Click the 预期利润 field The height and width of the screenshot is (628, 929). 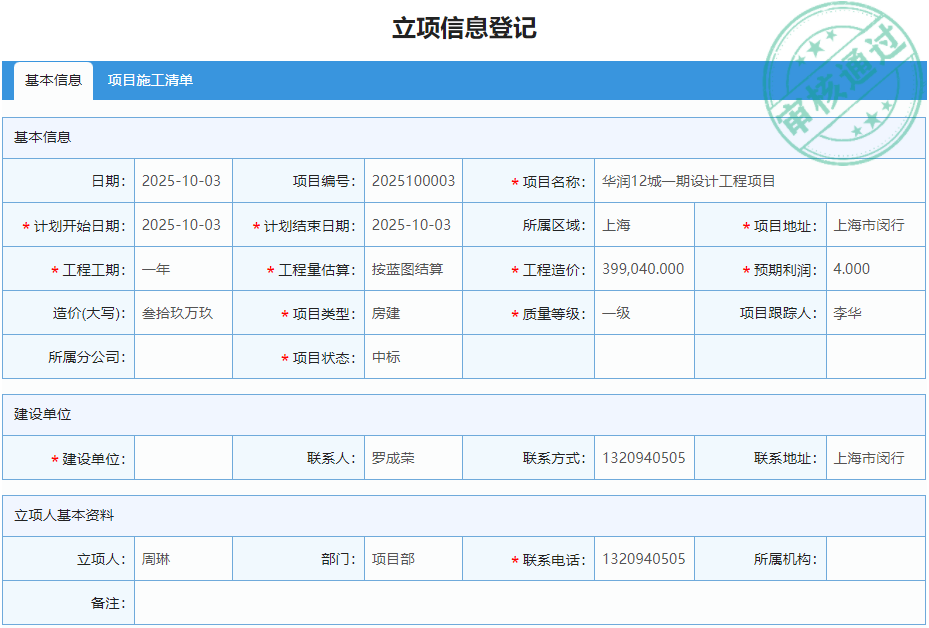(x=875, y=269)
